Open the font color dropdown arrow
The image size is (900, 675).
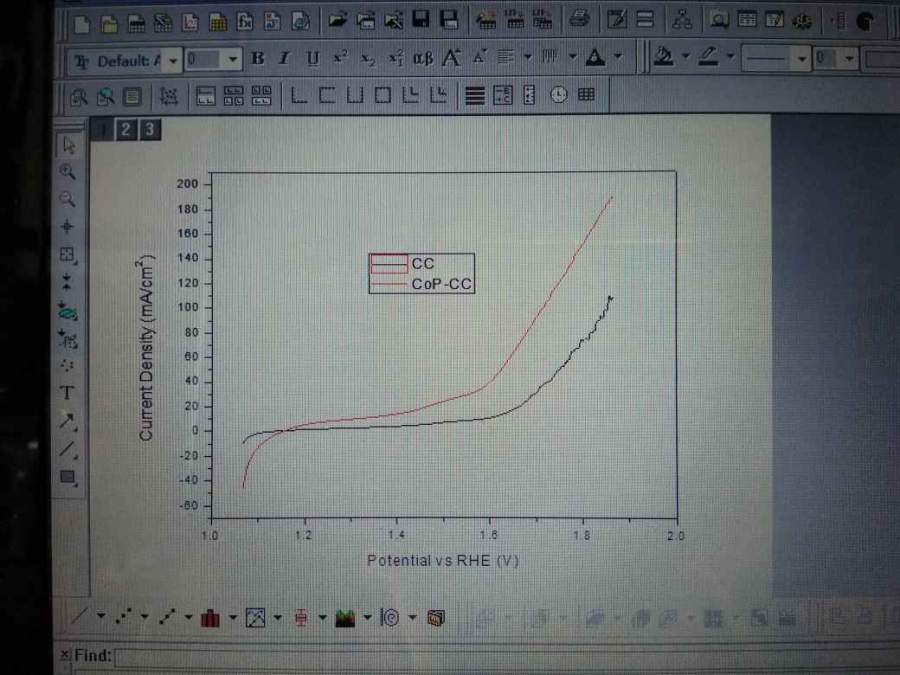618,56
